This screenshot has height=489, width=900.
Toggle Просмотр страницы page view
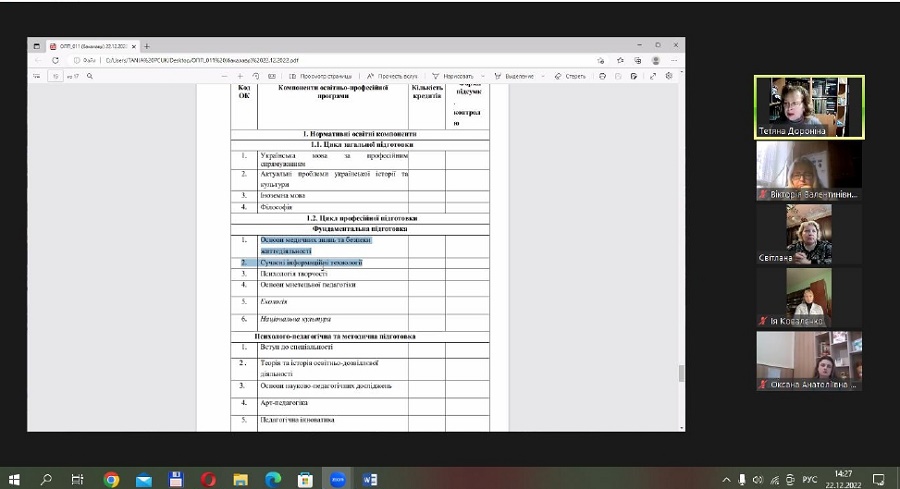click(x=320, y=76)
